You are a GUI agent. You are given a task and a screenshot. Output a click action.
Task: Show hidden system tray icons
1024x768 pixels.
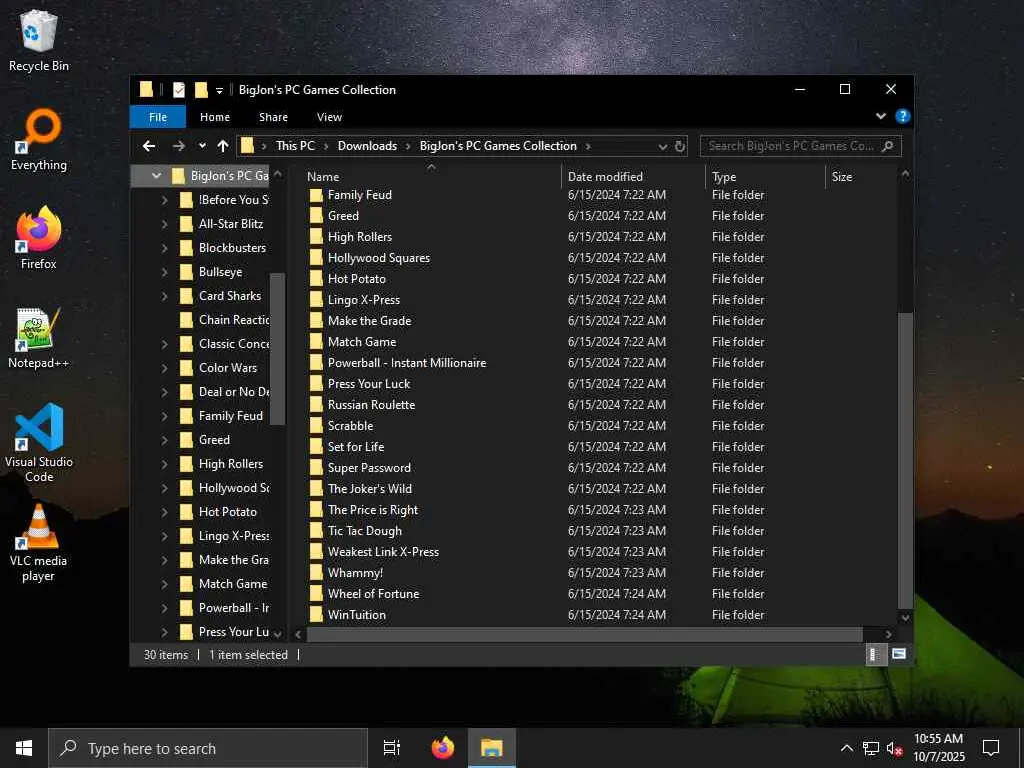[x=846, y=748]
